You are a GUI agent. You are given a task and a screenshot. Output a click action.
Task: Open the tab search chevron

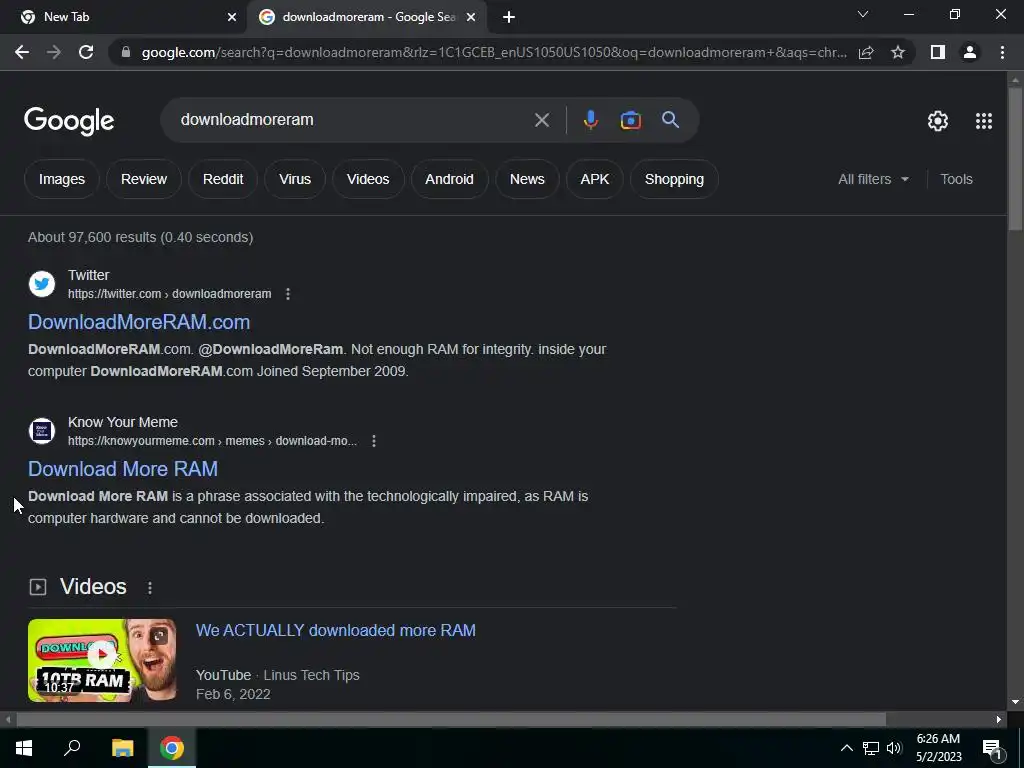click(x=863, y=14)
